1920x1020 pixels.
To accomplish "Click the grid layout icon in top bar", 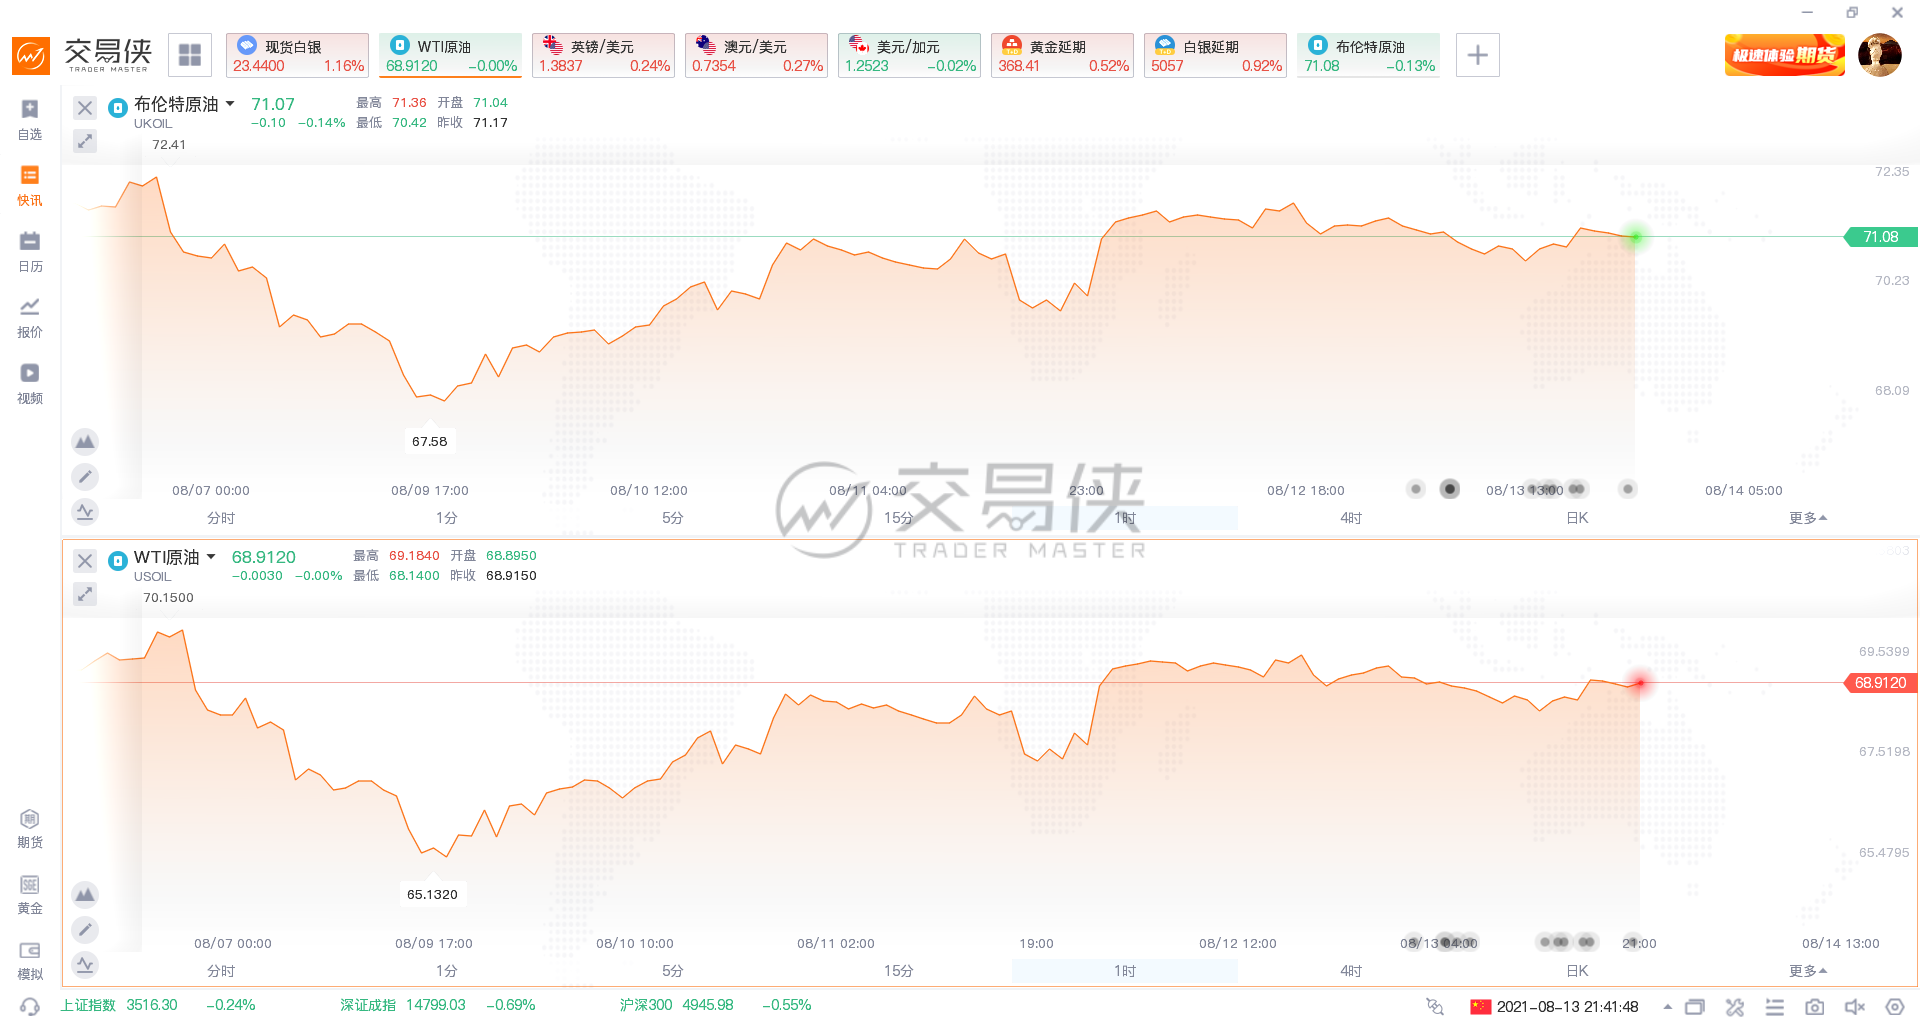I will 190,55.
